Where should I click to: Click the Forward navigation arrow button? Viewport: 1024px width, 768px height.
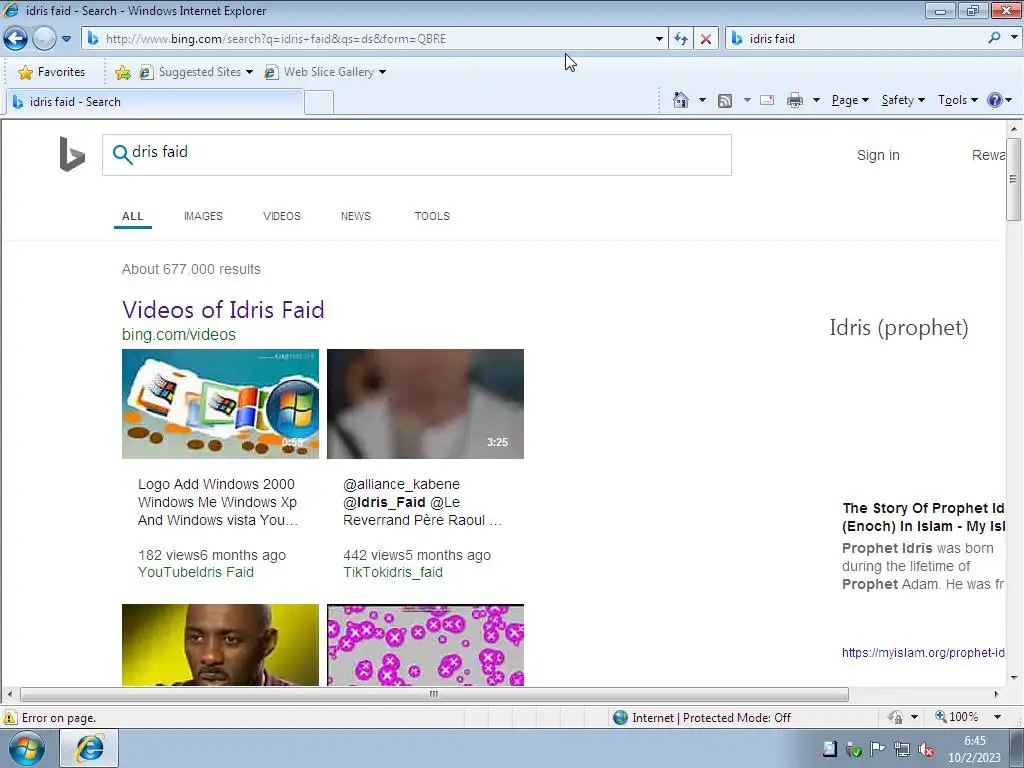(x=44, y=39)
